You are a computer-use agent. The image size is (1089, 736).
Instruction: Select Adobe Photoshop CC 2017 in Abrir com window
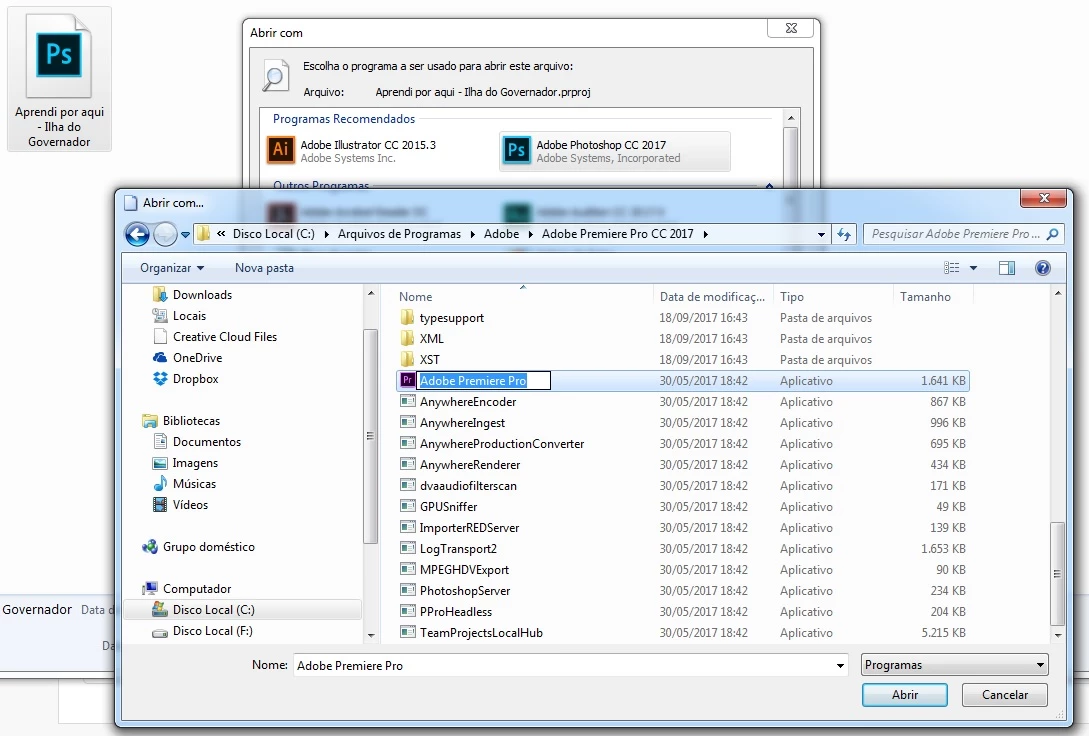[615, 151]
